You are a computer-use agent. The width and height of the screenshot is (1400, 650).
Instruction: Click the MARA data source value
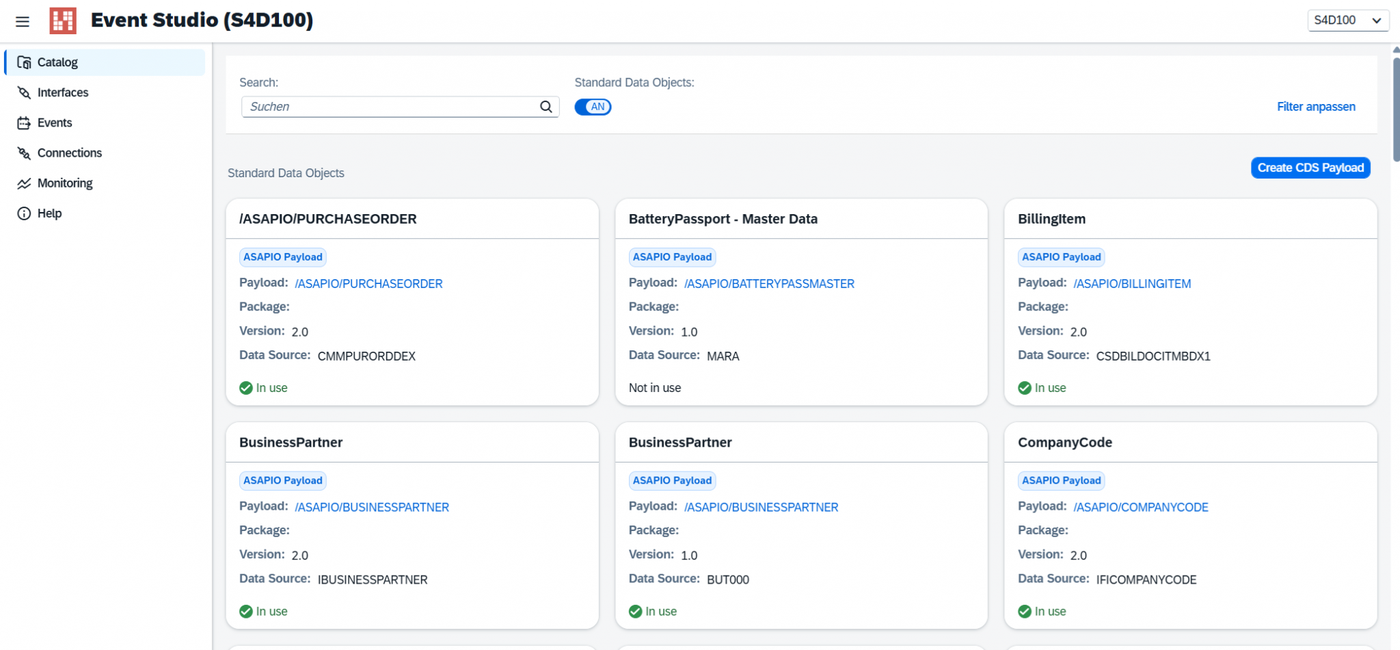[723, 356]
